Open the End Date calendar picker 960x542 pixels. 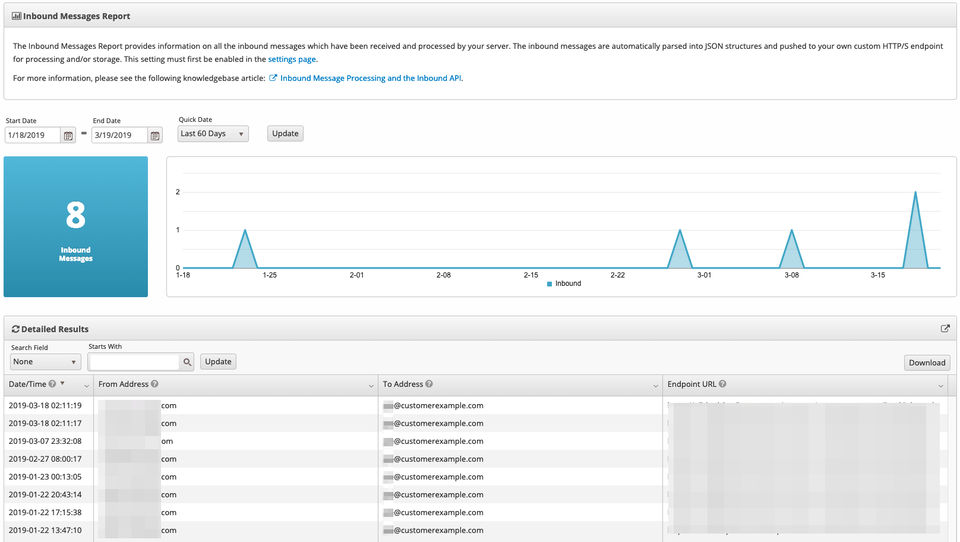coord(156,135)
